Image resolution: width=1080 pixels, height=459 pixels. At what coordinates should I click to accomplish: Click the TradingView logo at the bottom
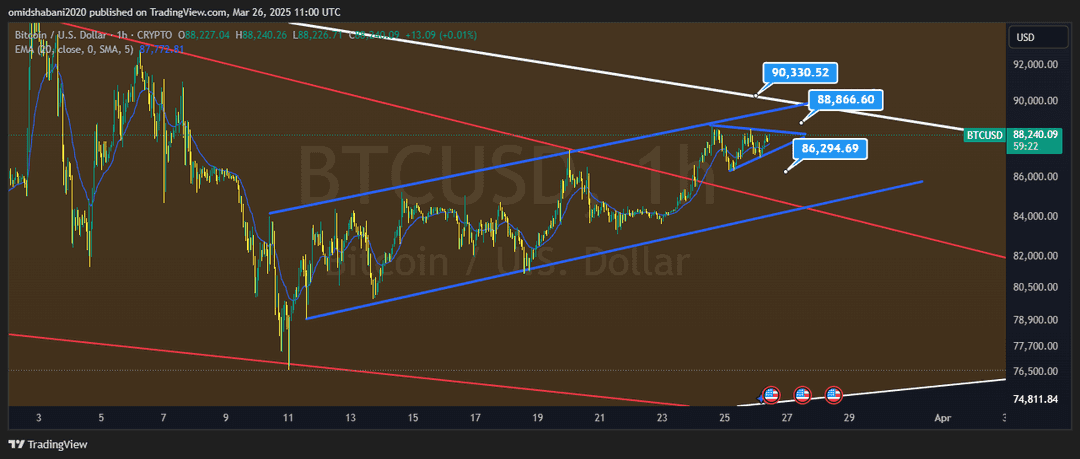[x=48, y=445]
